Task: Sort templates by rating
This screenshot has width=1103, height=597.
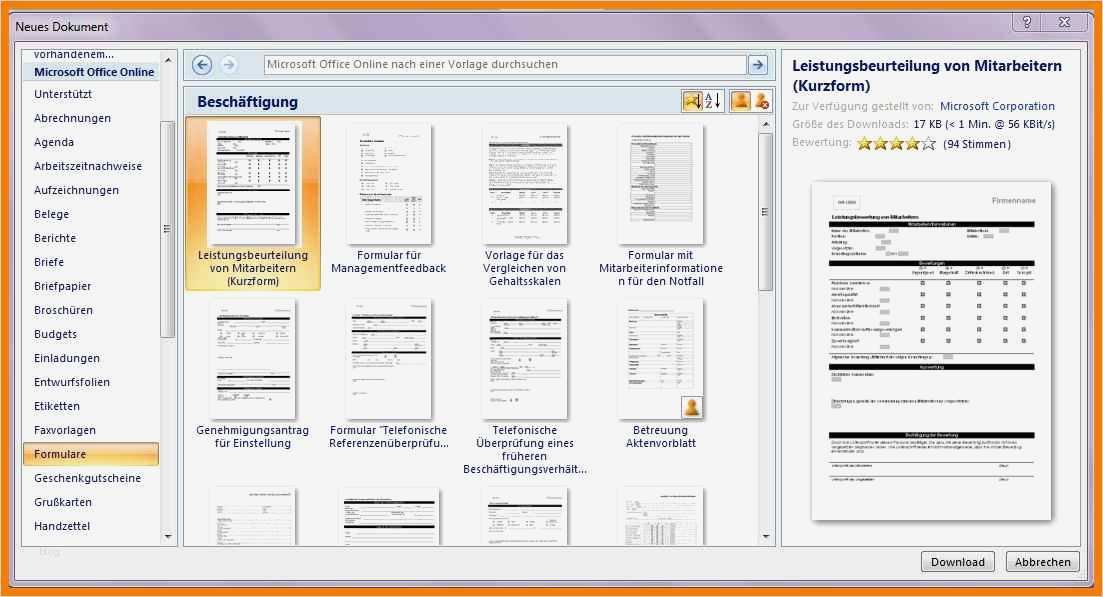Action: pos(693,100)
